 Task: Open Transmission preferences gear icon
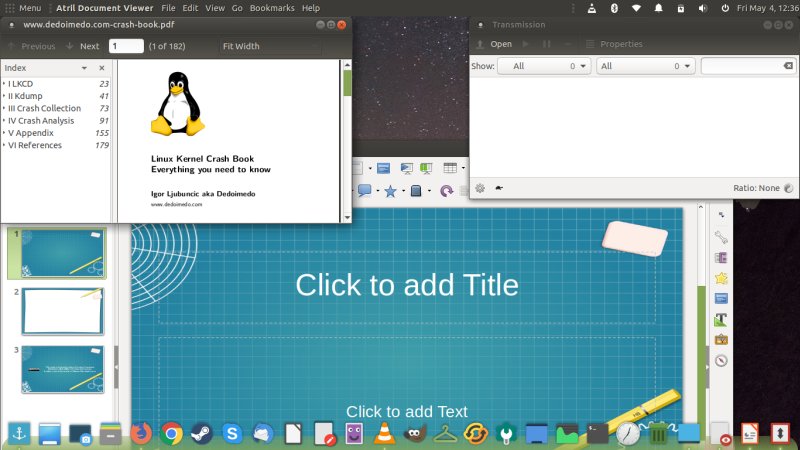point(480,188)
